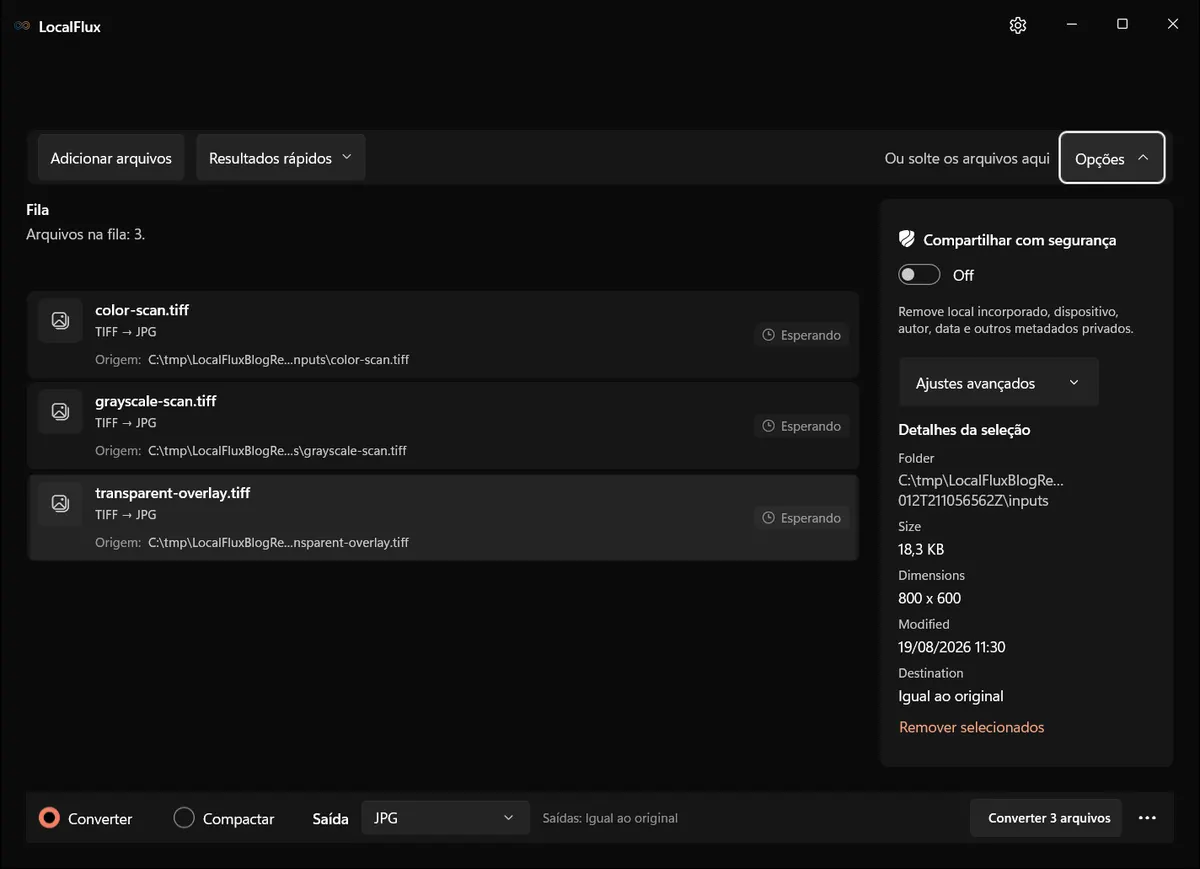1200x869 pixels.
Task: Click Ou solte os arquivos aqui text
Action: [967, 158]
